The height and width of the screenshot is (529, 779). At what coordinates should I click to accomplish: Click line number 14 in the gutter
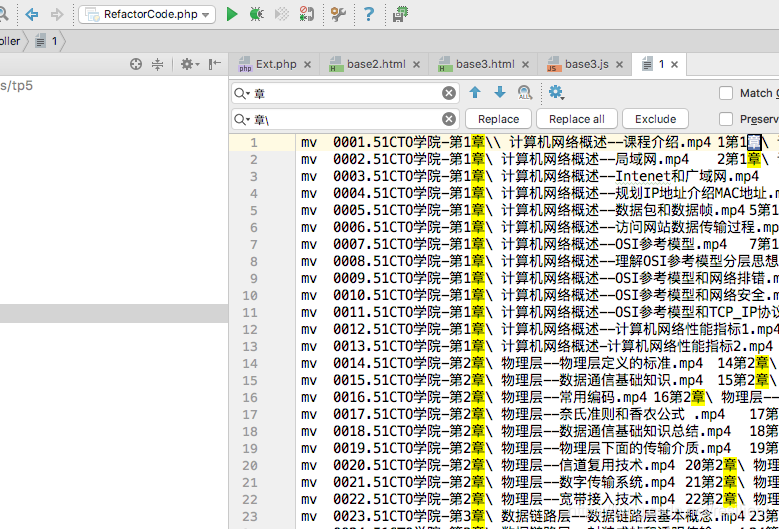coord(250,364)
